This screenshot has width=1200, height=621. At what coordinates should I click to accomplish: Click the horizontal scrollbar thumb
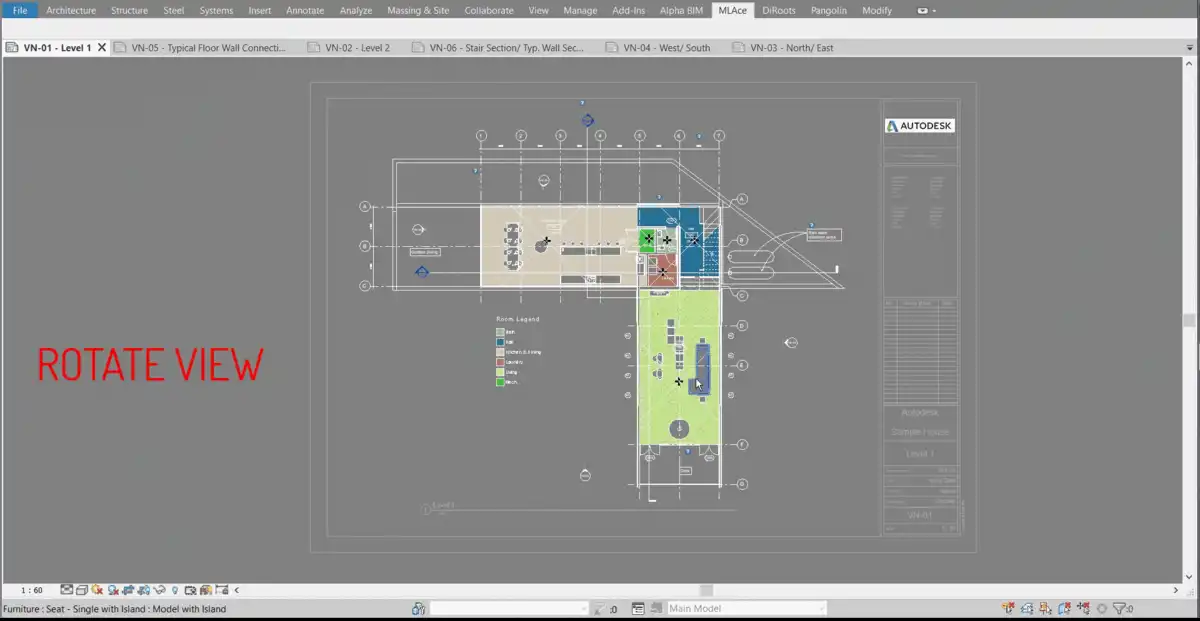[x=706, y=590]
